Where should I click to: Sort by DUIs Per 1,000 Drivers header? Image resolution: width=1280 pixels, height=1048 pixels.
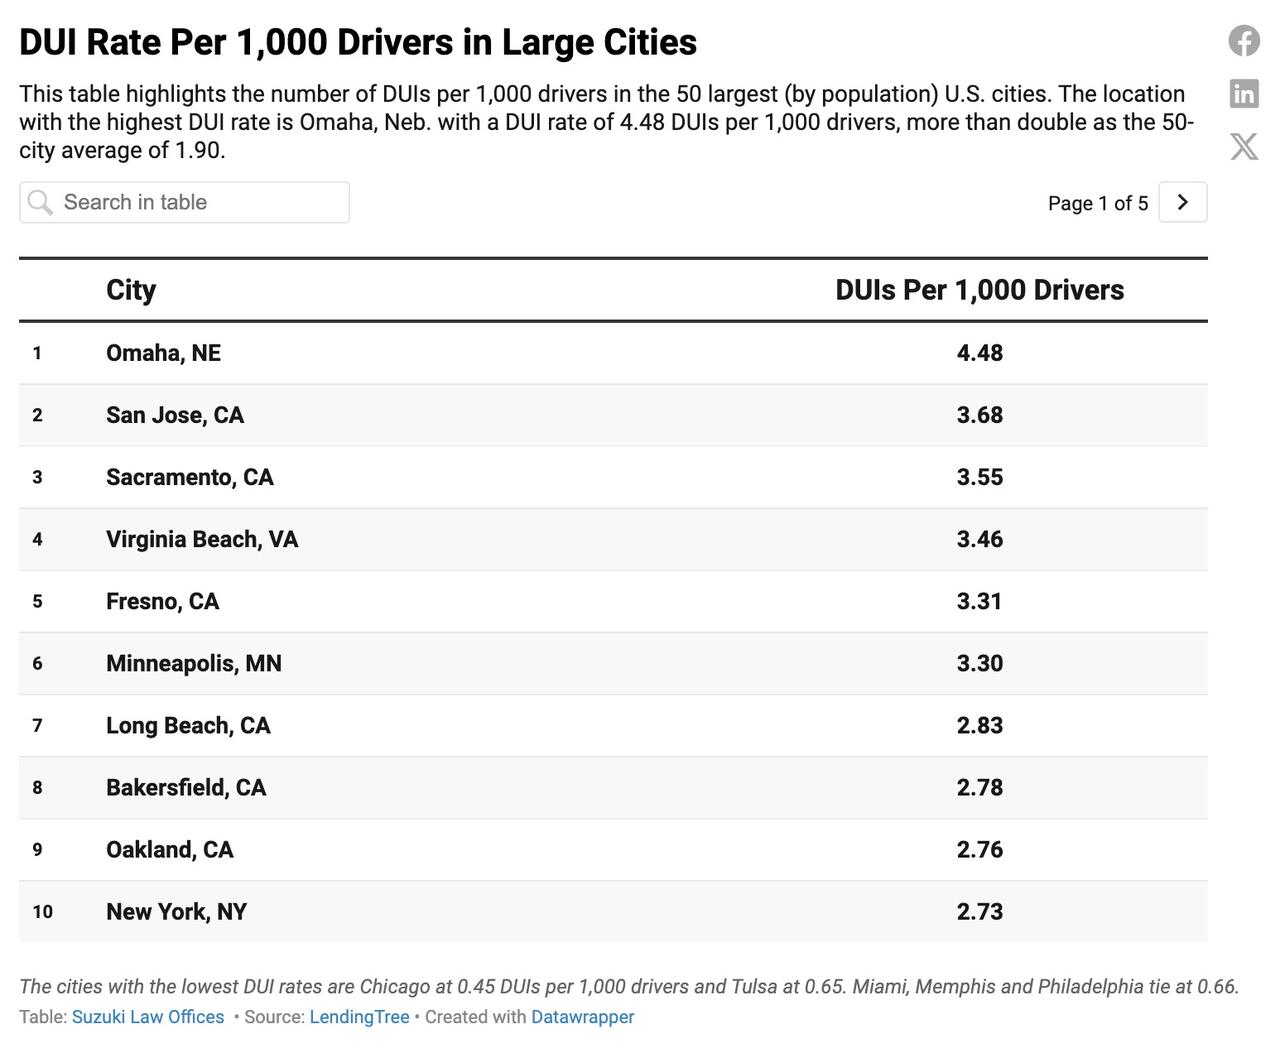click(979, 290)
